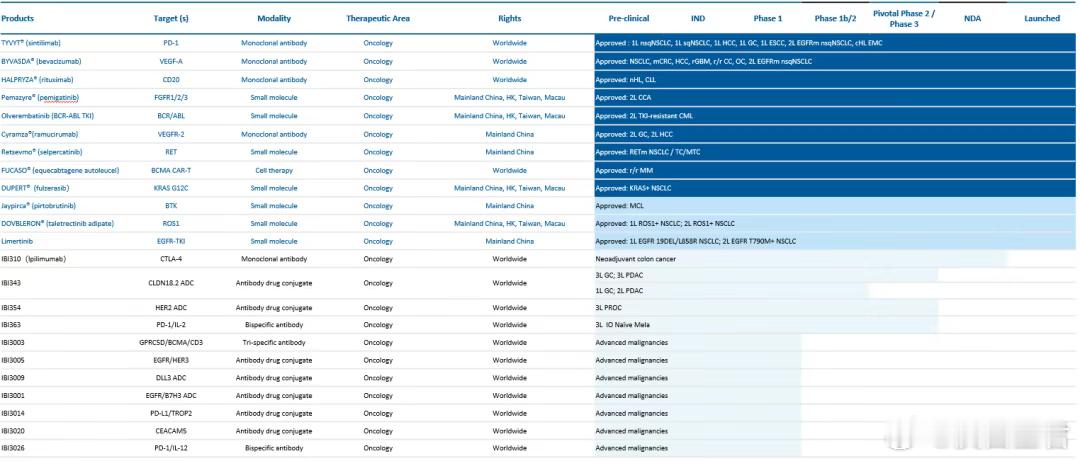The image size is (1080, 461).
Task: Select the Retsevmo (selpercatinib) product name
Action: pyautogui.click(x=41, y=152)
